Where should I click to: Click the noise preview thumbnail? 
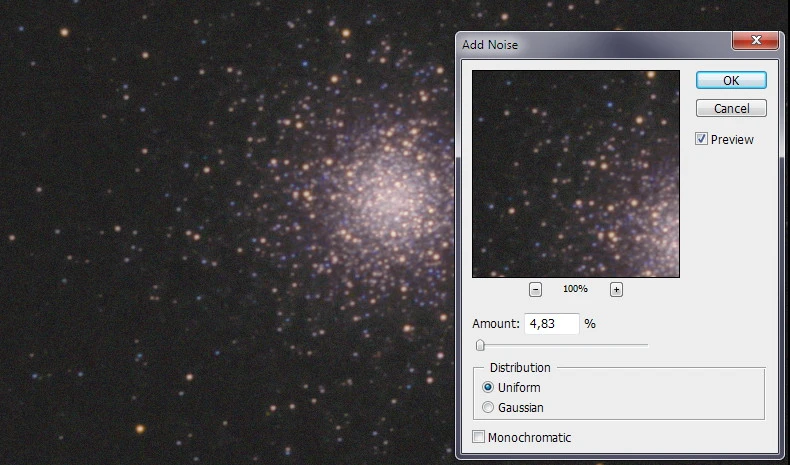pos(576,173)
